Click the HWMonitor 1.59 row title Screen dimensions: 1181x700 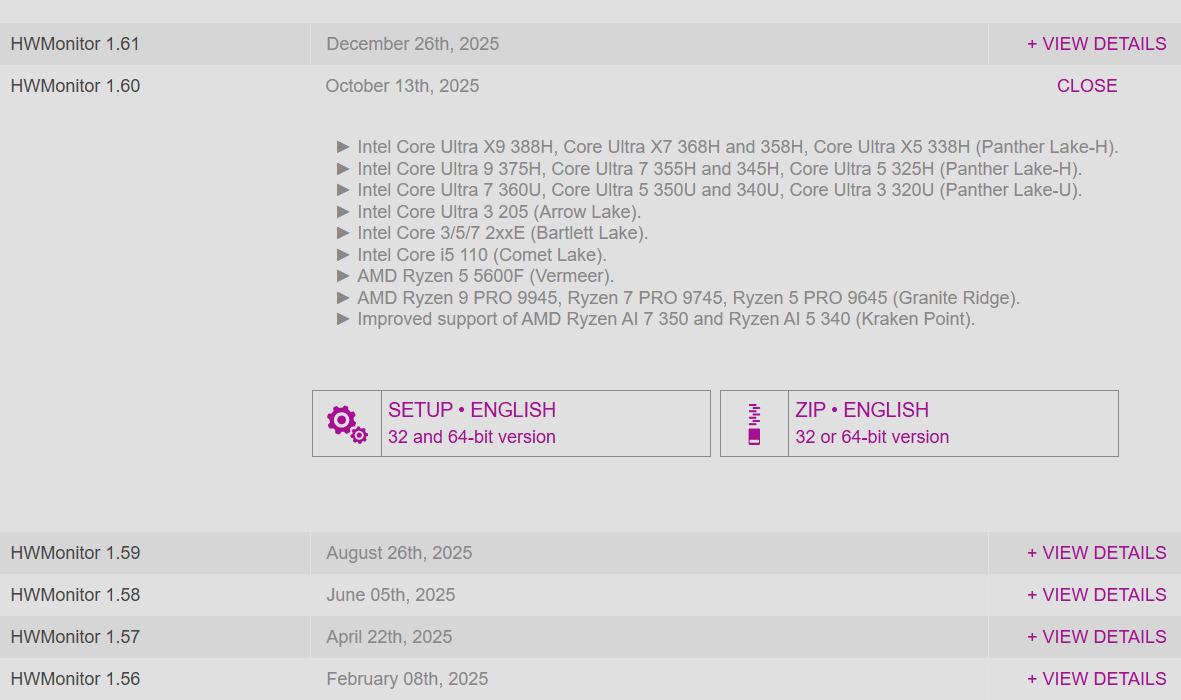point(75,553)
